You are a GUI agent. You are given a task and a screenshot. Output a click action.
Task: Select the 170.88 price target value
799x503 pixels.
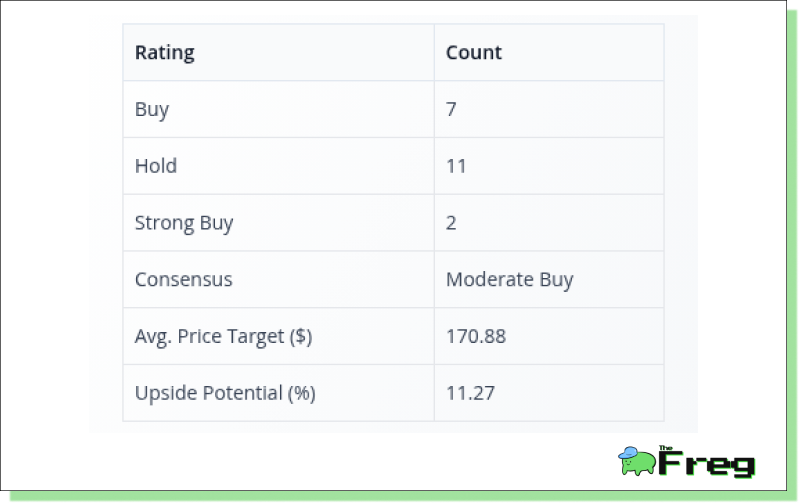[476, 337]
